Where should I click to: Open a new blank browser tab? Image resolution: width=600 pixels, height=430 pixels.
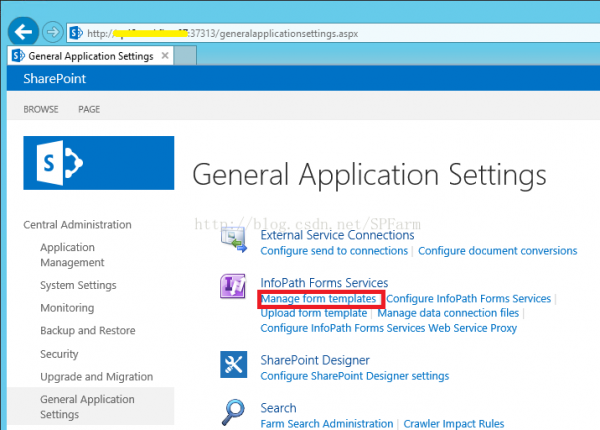(x=186, y=55)
